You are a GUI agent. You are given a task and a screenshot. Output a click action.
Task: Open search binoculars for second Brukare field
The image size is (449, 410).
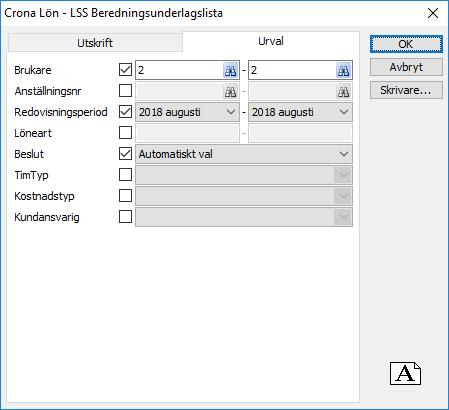(x=343, y=70)
